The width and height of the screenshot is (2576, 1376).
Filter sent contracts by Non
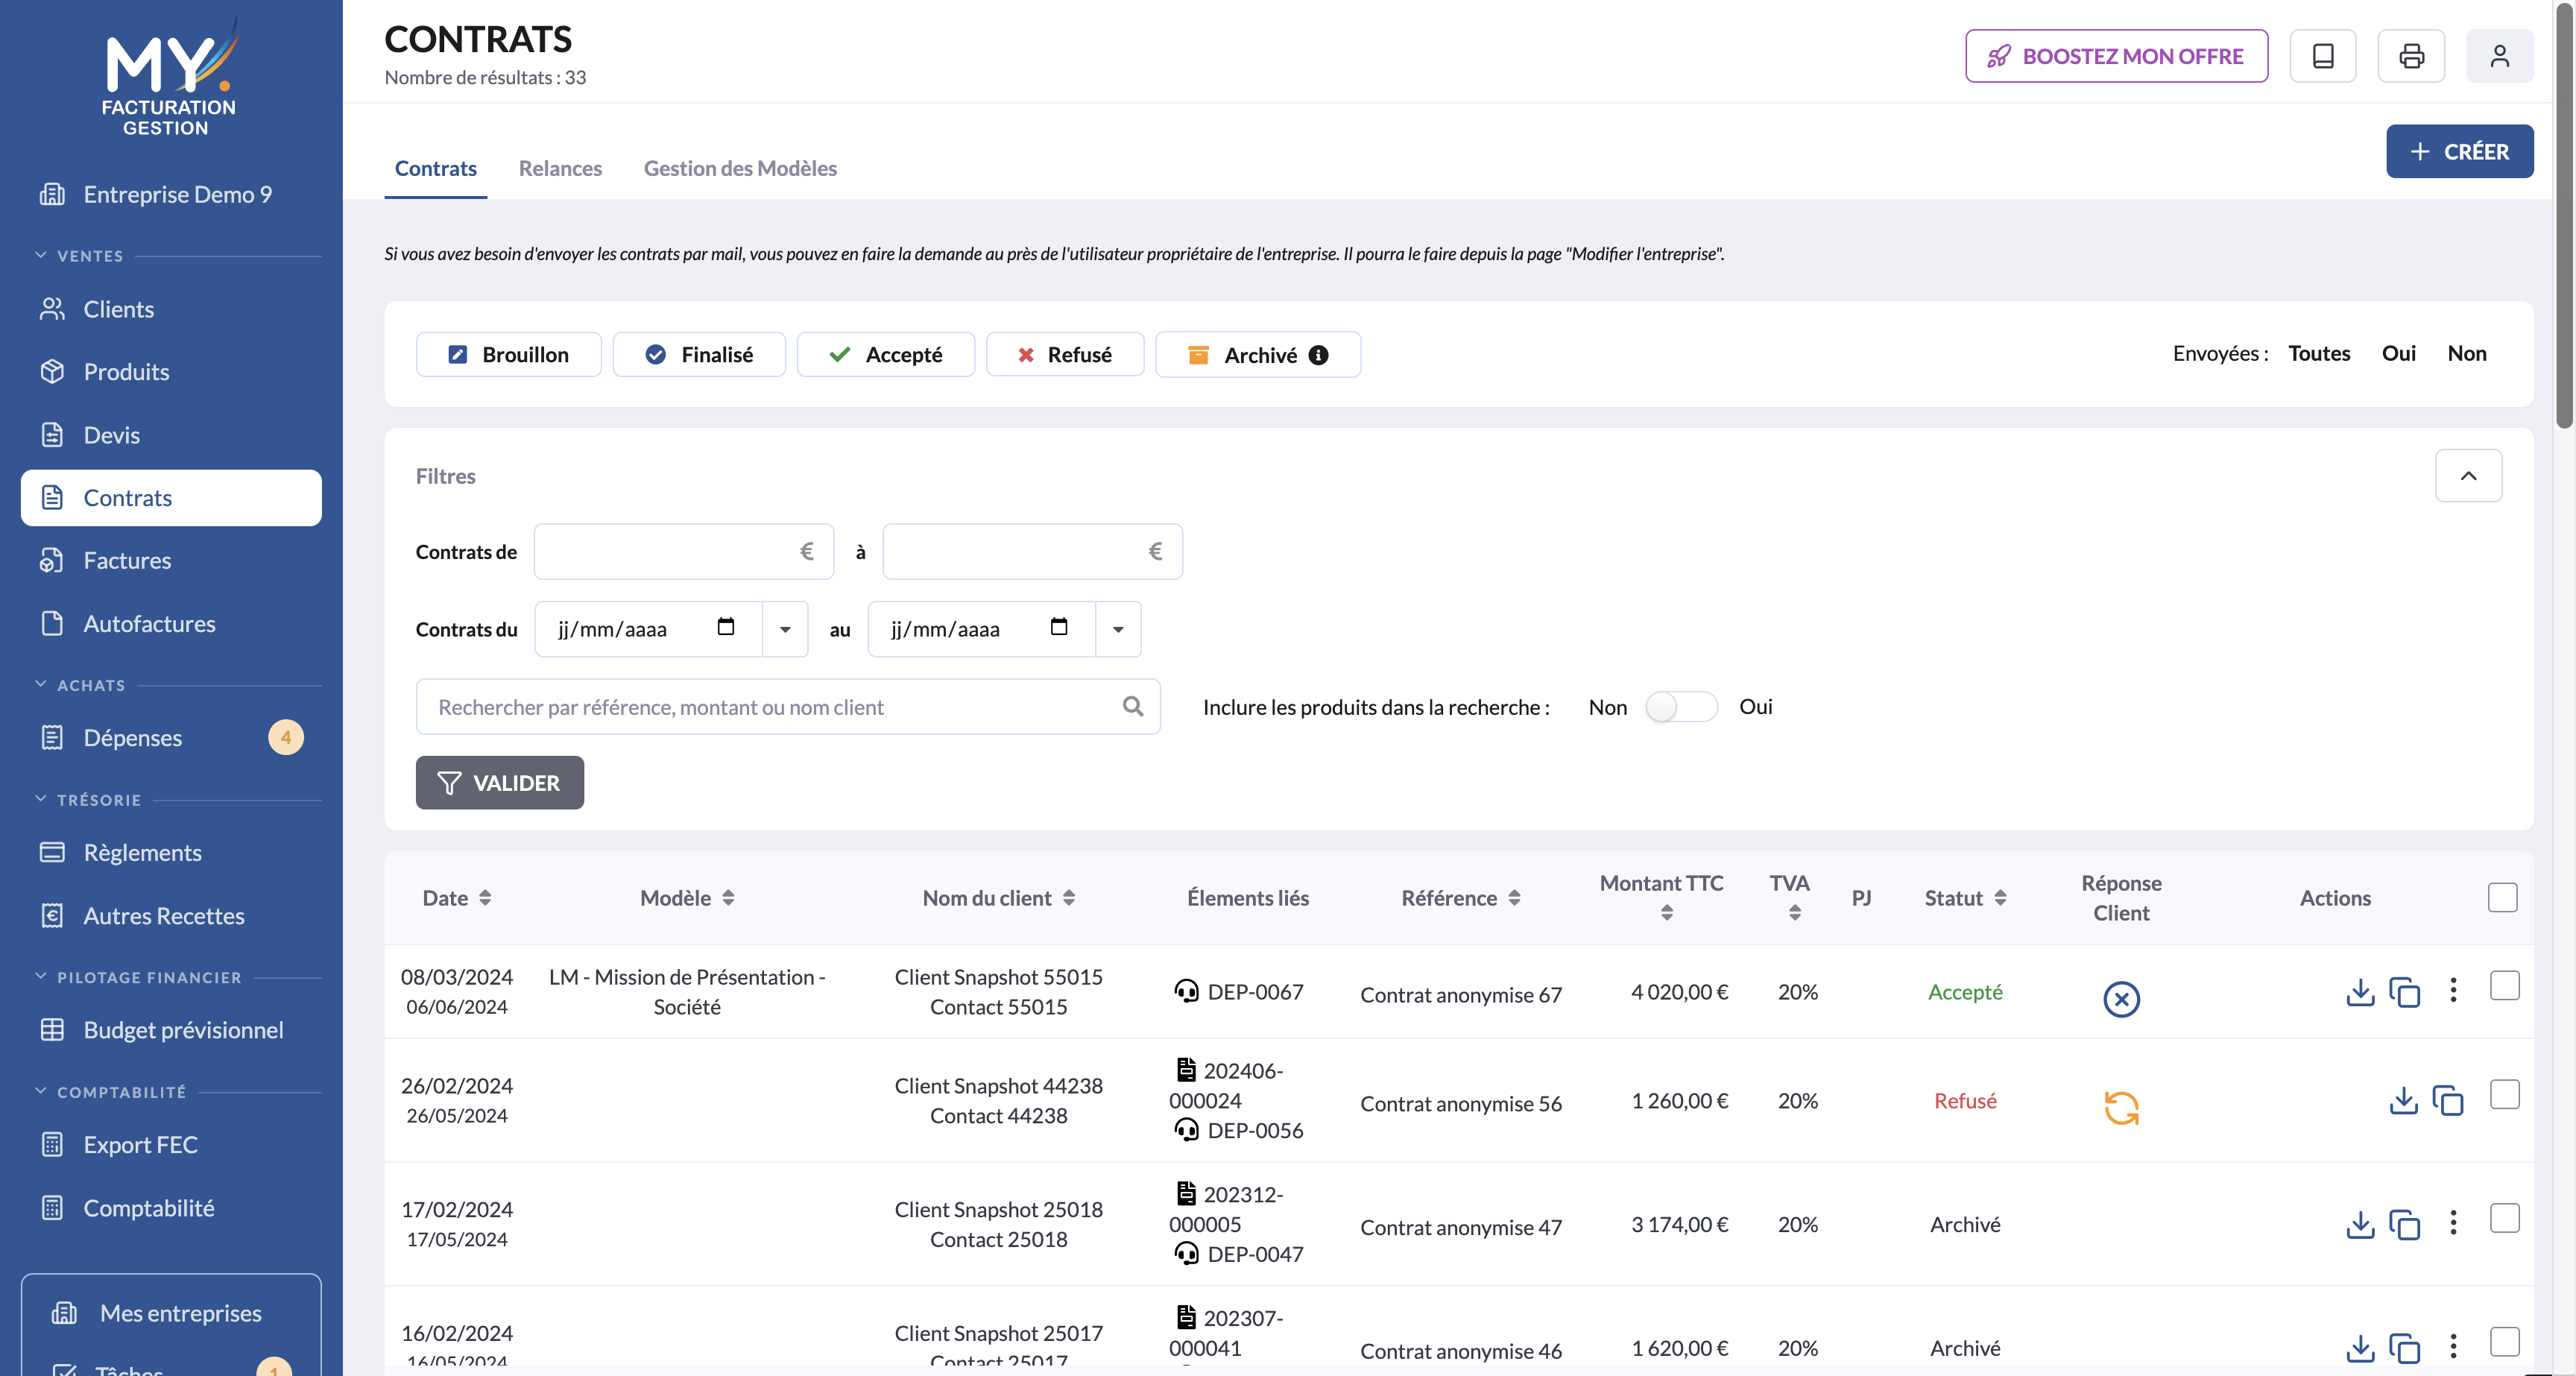point(2466,353)
